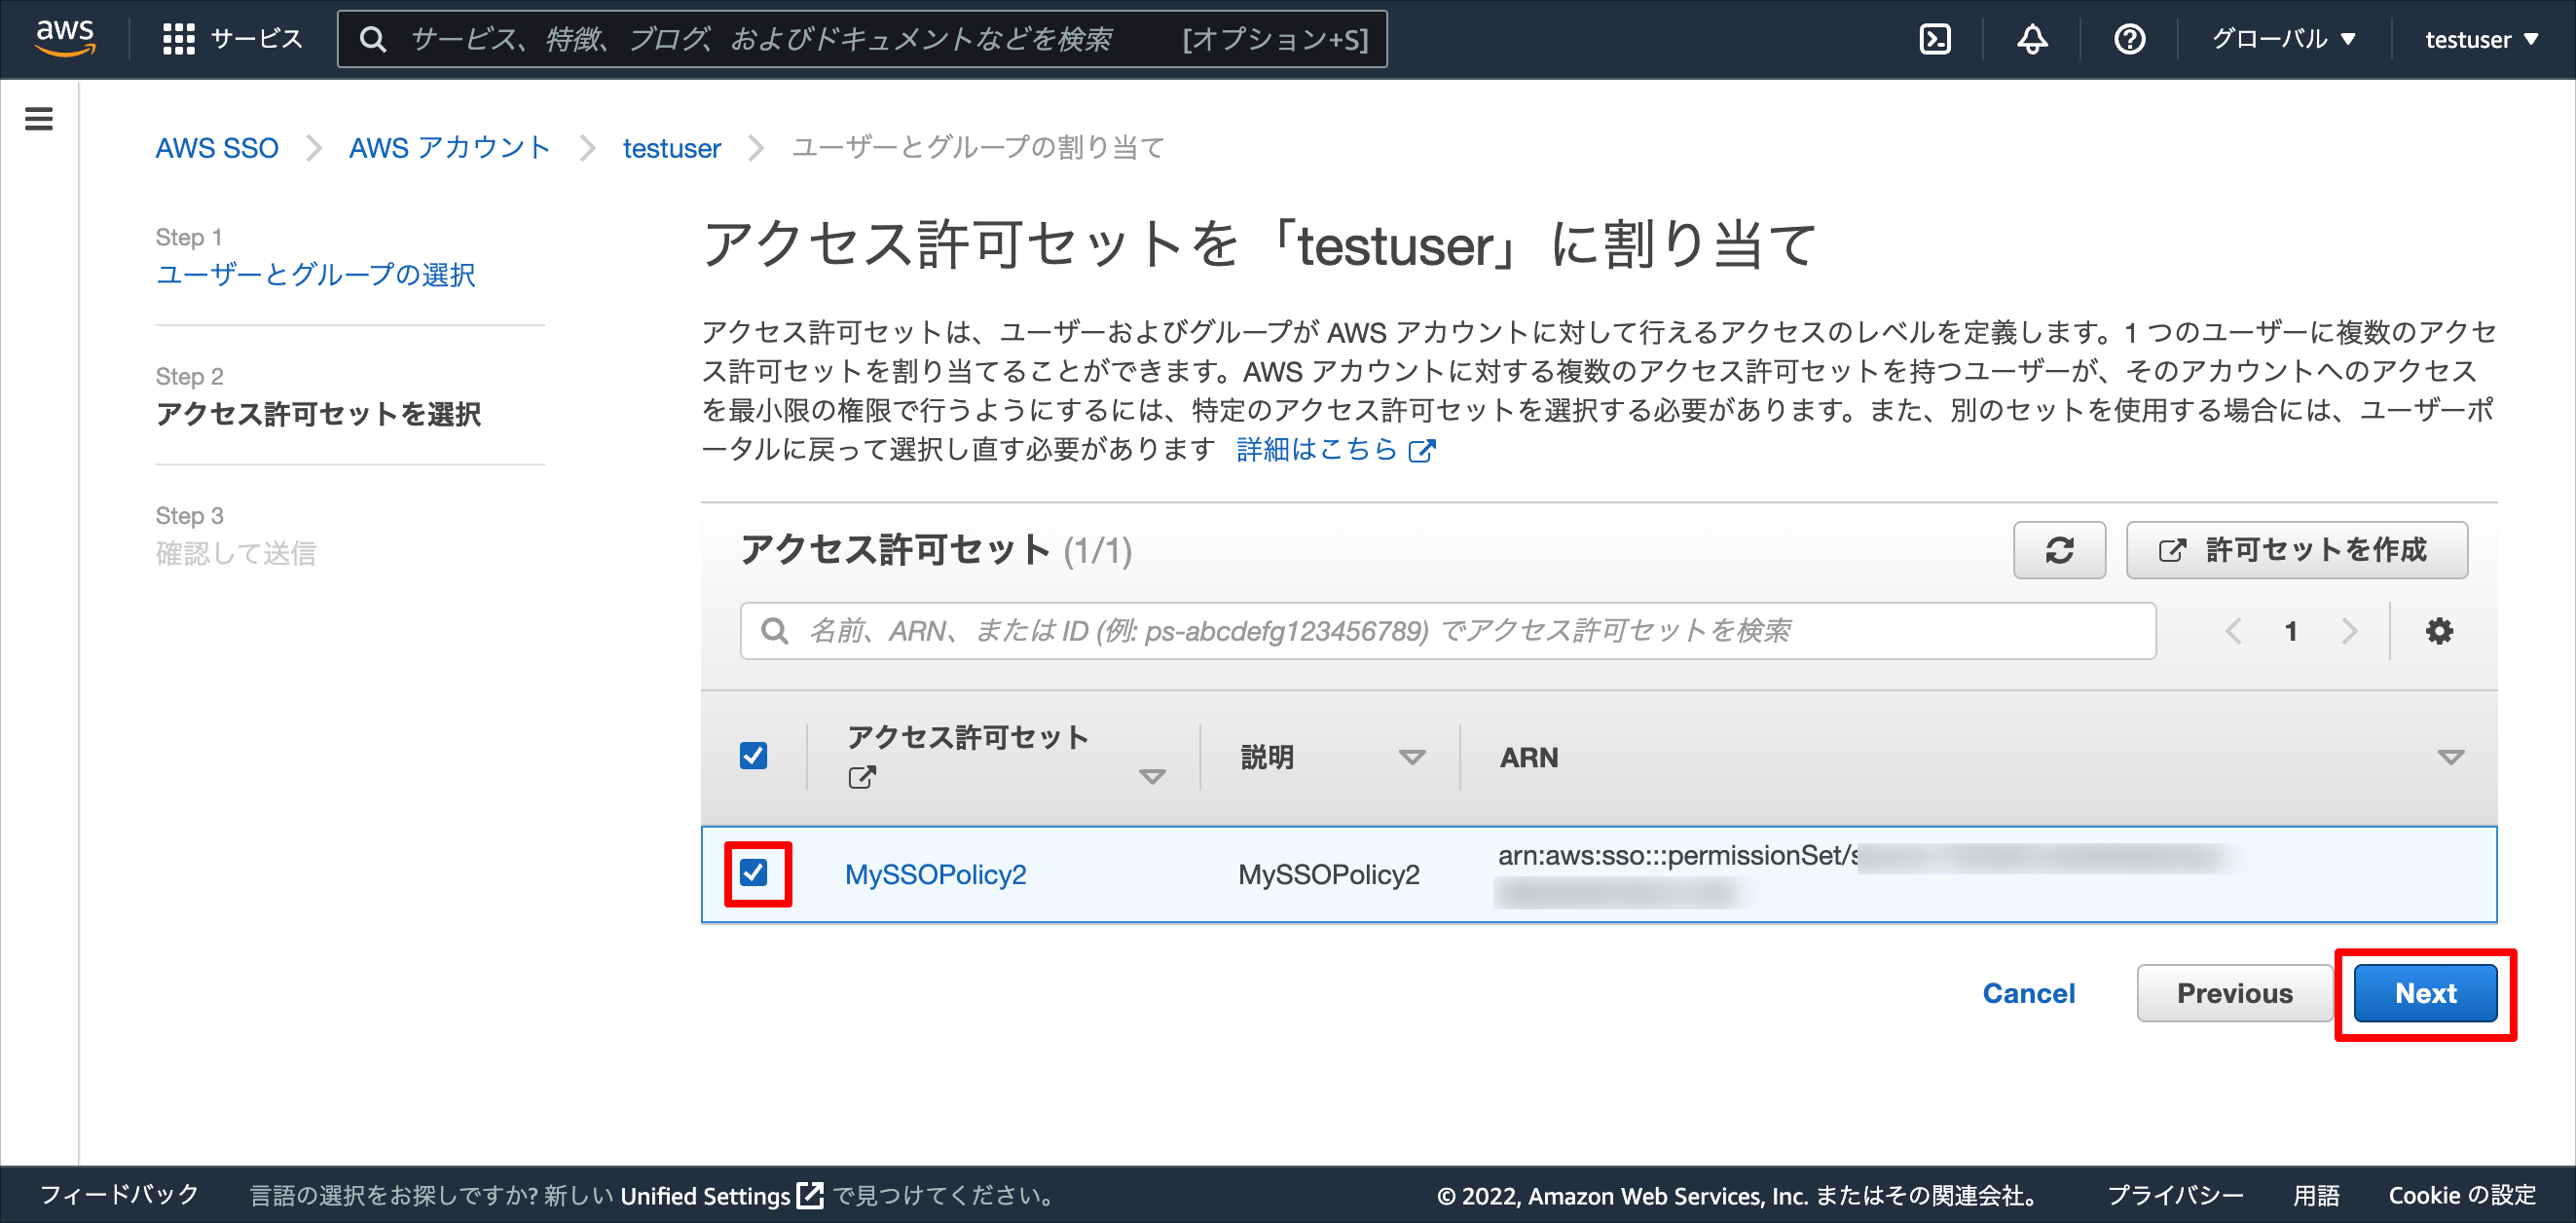Click Cancel
Image resolution: width=2576 pixels, height=1223 pixels.
(x=2028, y=993)
